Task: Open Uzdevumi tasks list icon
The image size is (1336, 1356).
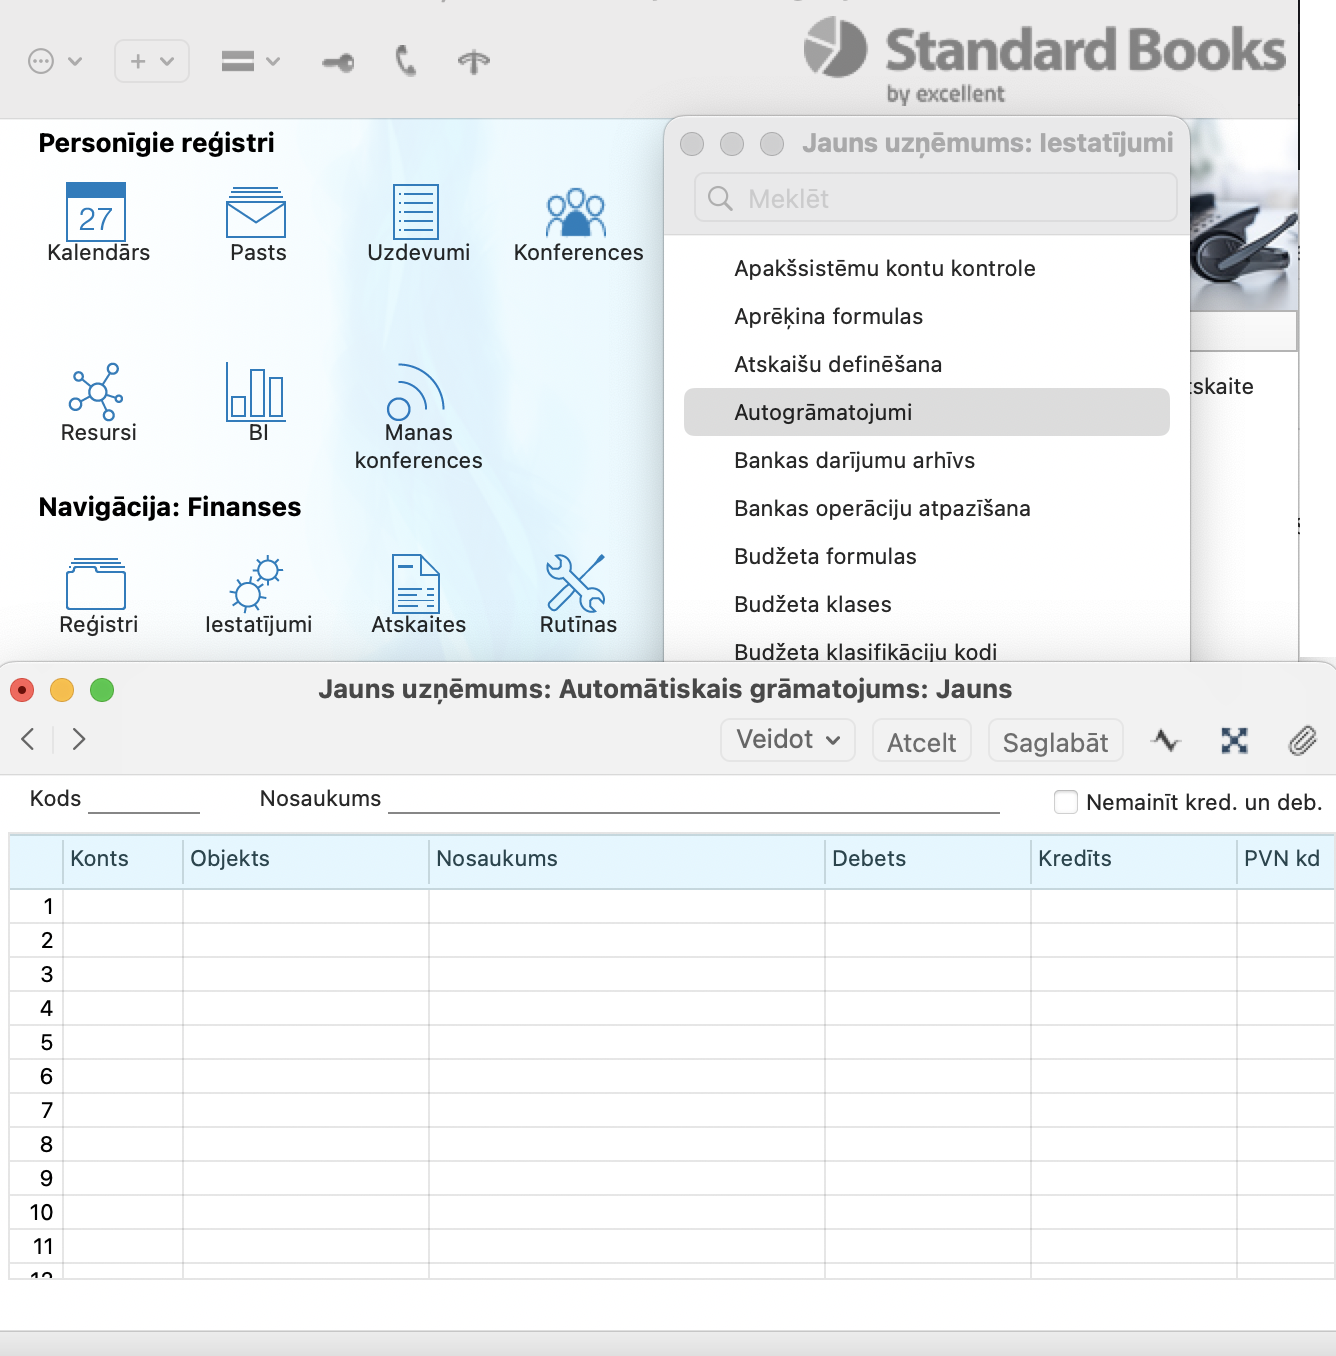Action: tap(416, 212)
